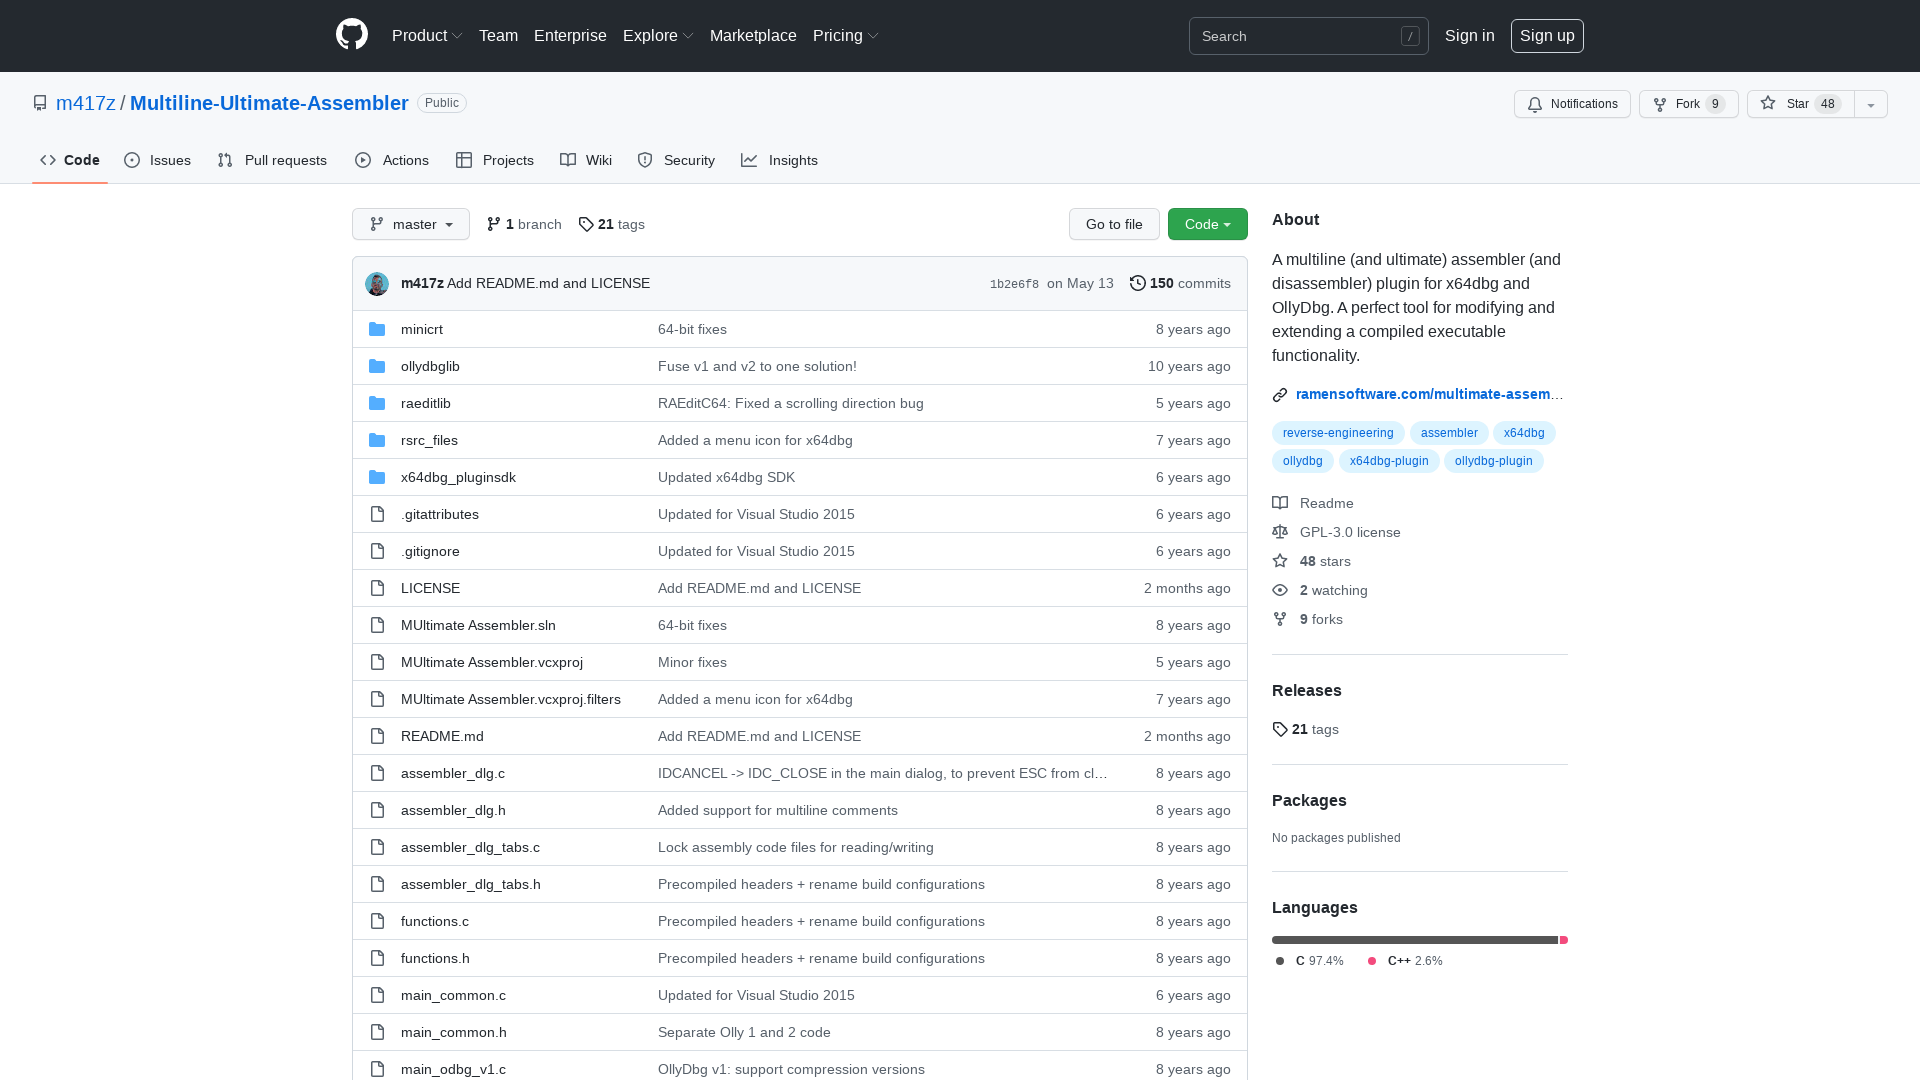The image size is (1920, 1080).
Task: Click the assembler_dlg.c file icon
Action: coord(377,773)
